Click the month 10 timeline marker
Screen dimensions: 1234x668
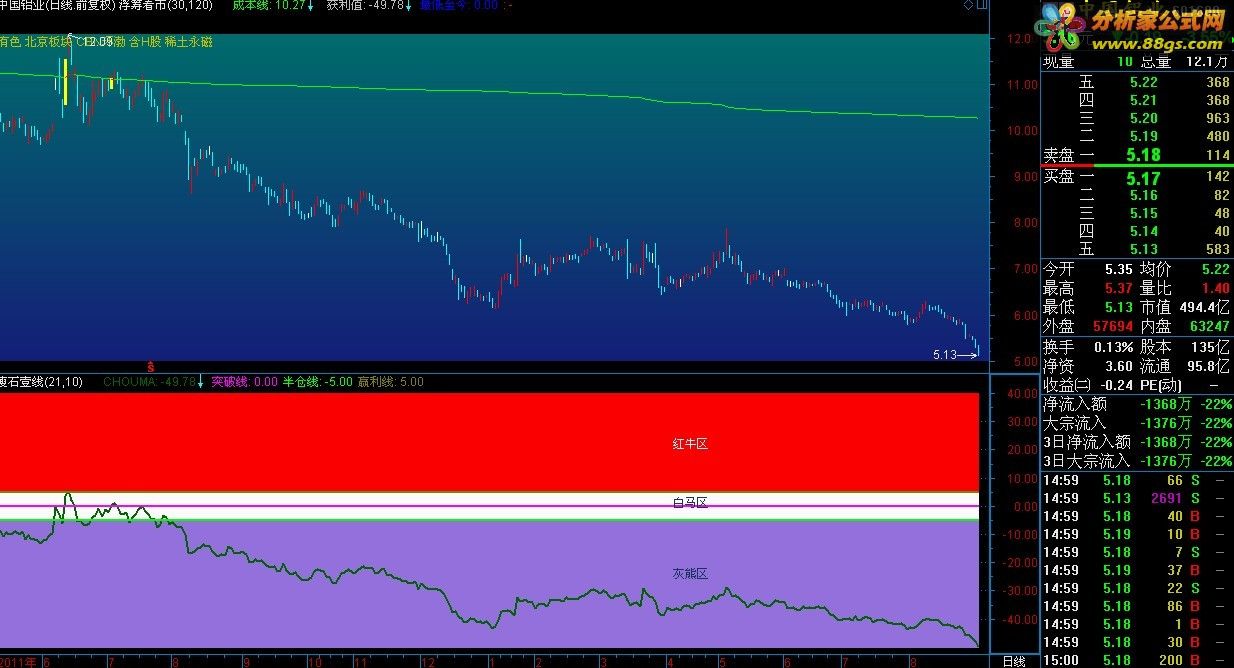tap(313, 662)
